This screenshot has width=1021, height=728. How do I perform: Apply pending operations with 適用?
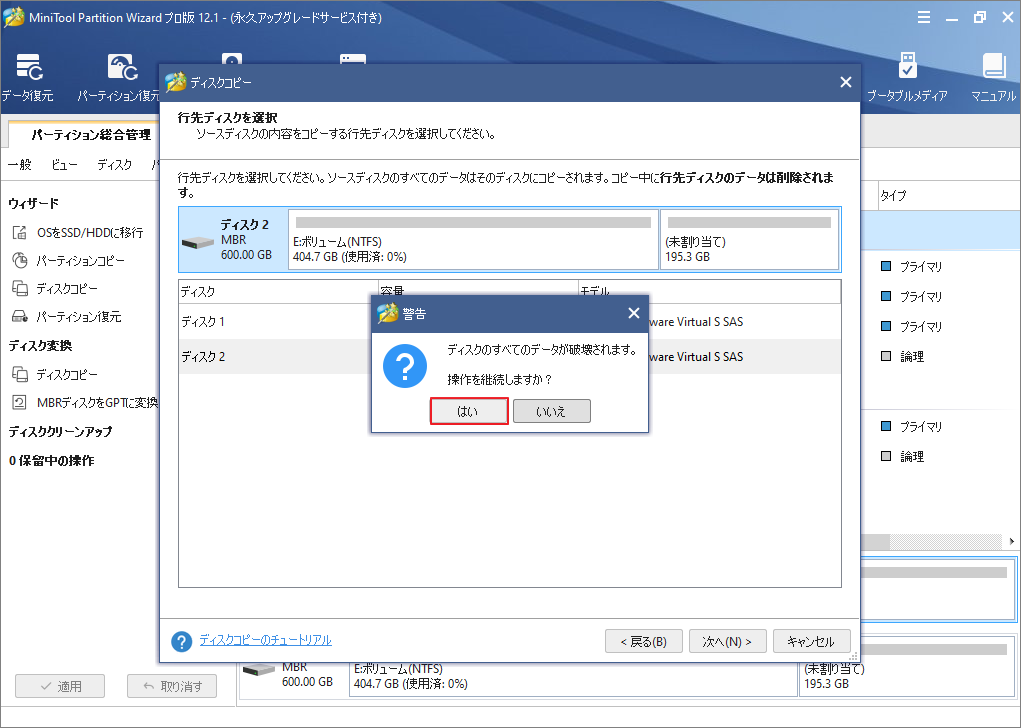pyautogui.click(x=59, y=685)
